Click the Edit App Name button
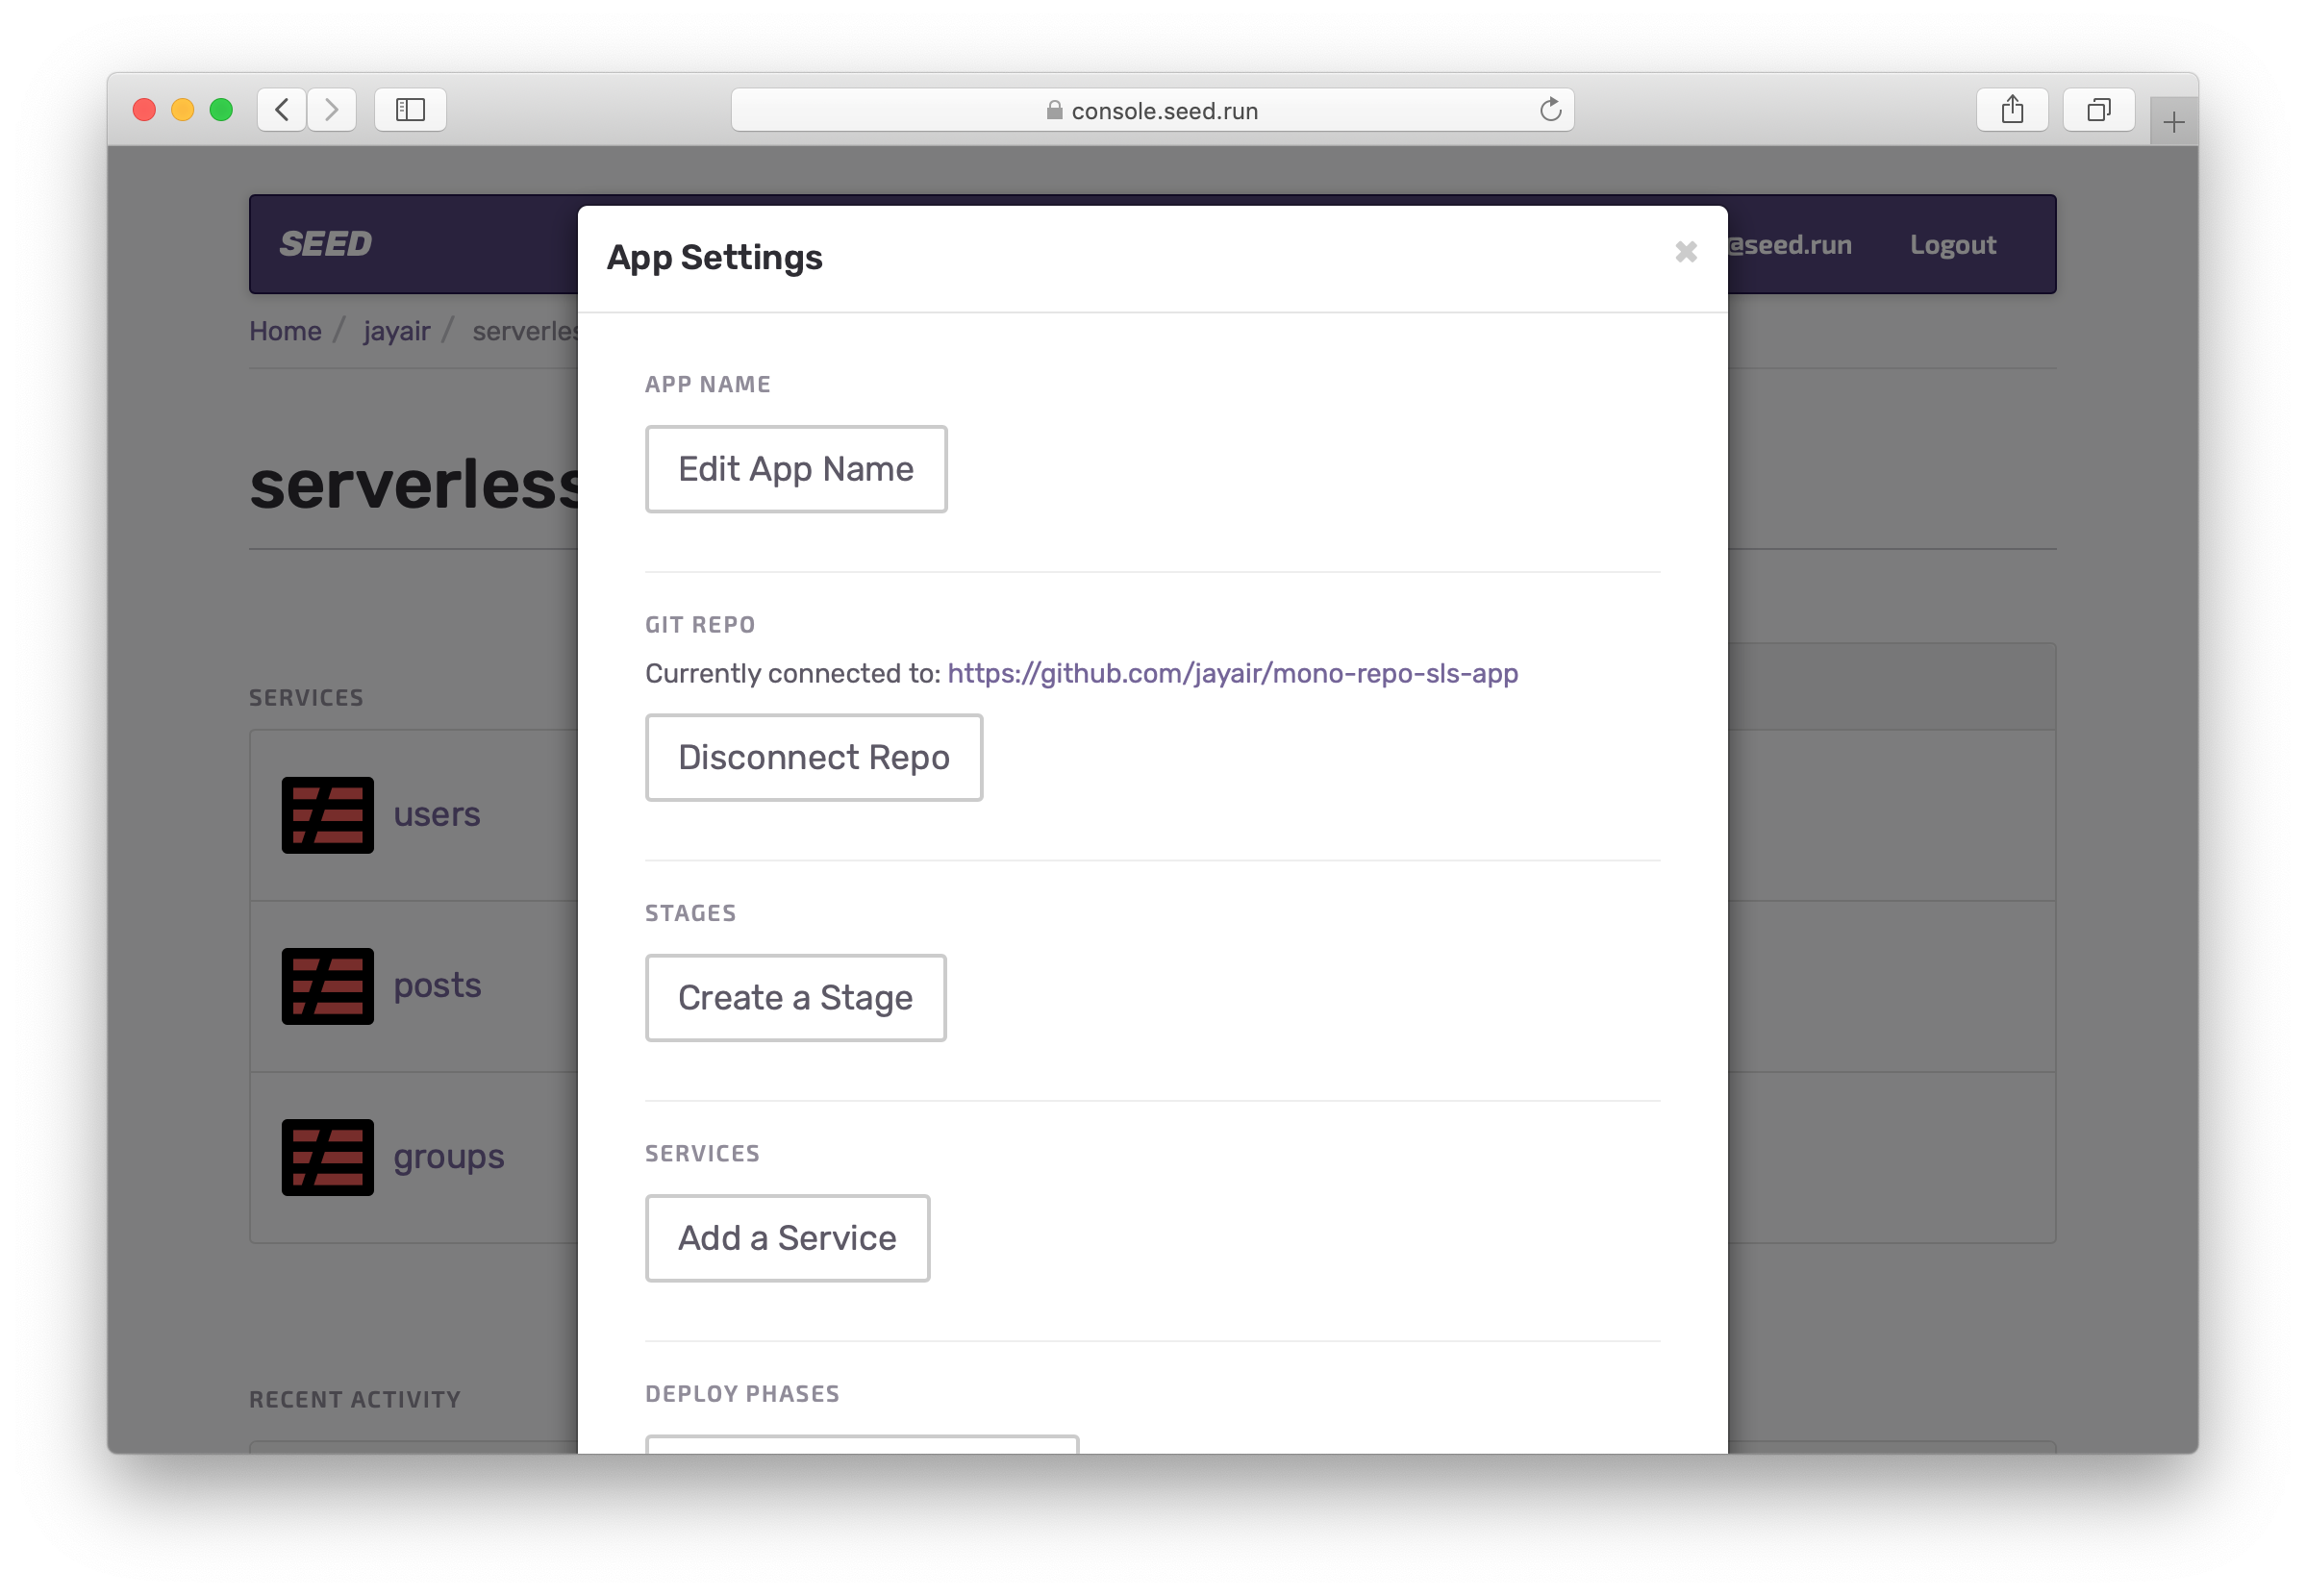 (796, 469)
